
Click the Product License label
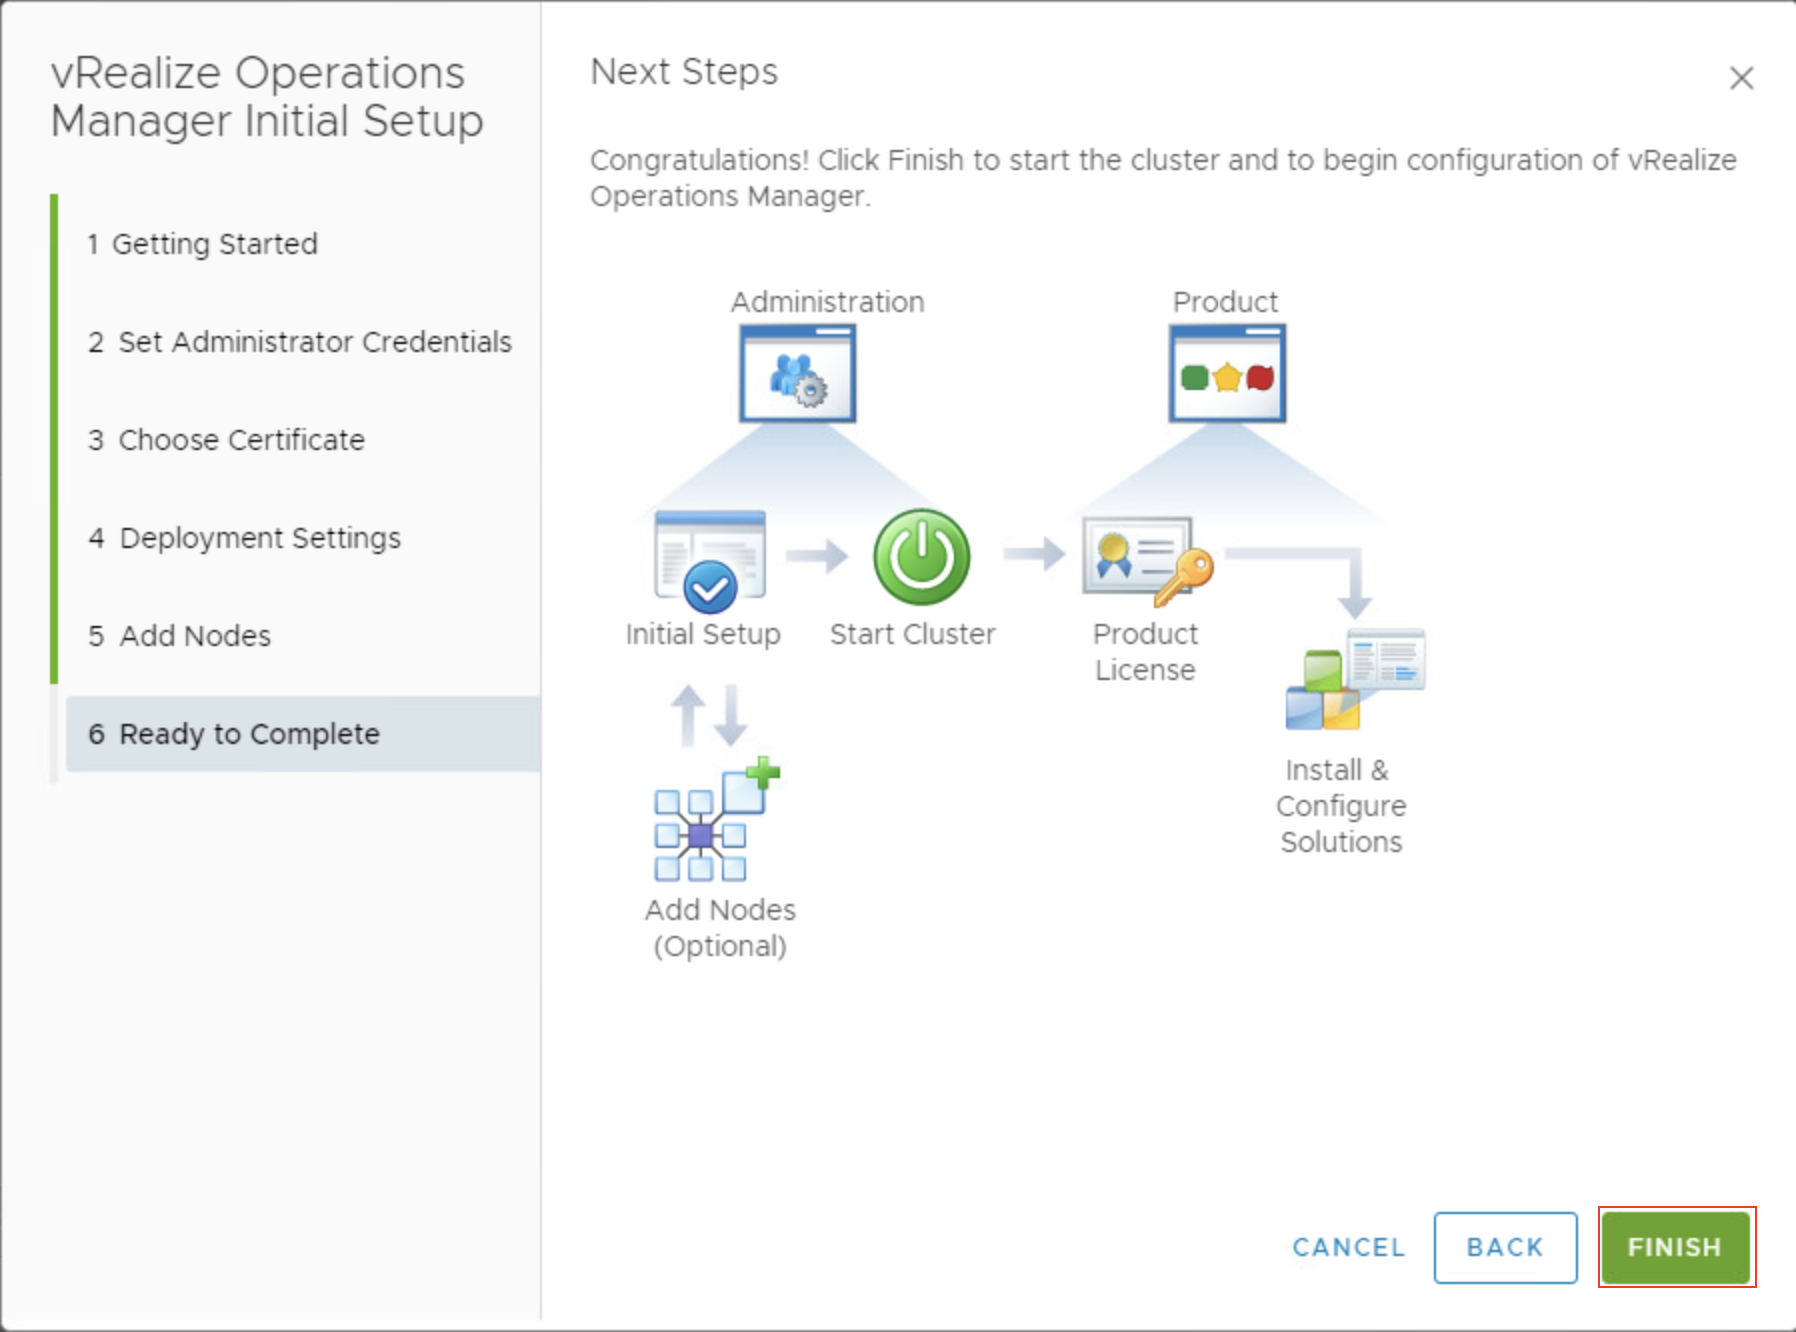tap(1145, 652)
